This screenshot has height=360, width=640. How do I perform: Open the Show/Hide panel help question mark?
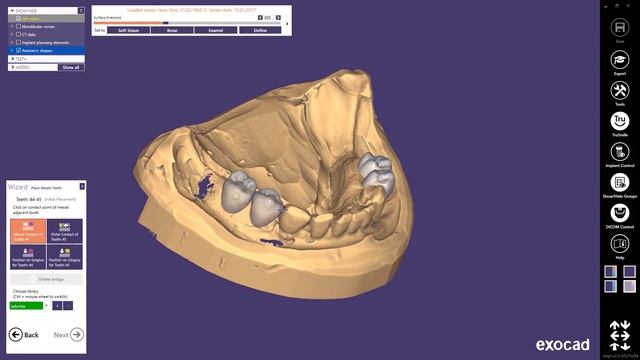tap(81, 11)
